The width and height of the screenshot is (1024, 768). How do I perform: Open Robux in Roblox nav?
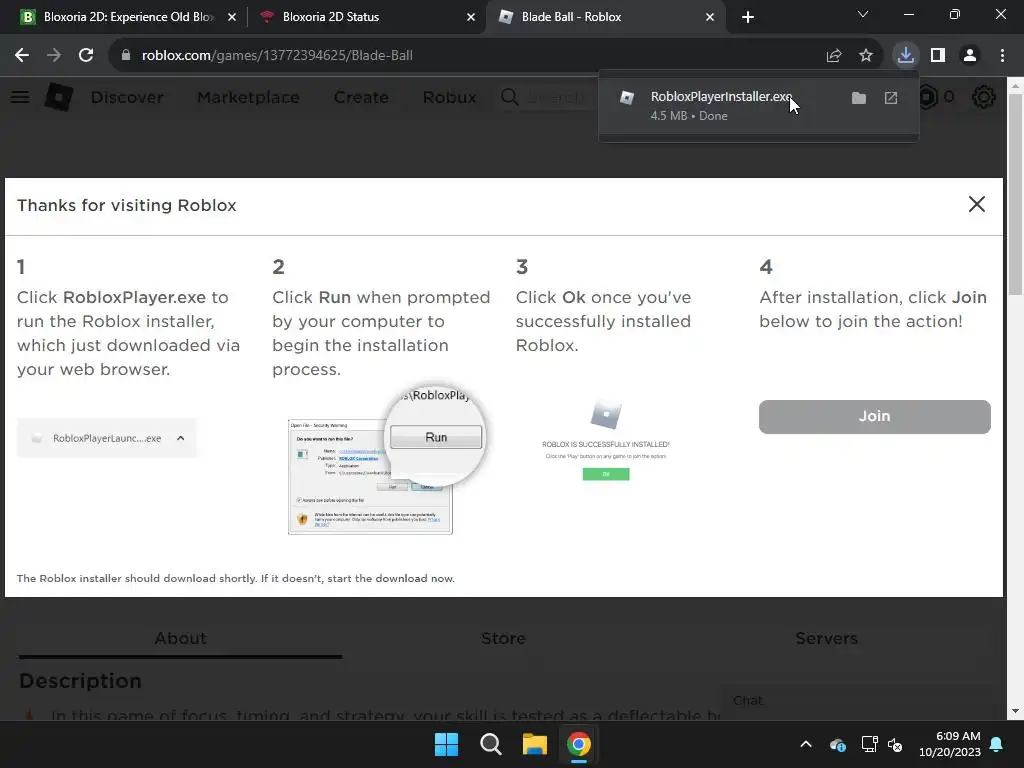click(449, 97)
